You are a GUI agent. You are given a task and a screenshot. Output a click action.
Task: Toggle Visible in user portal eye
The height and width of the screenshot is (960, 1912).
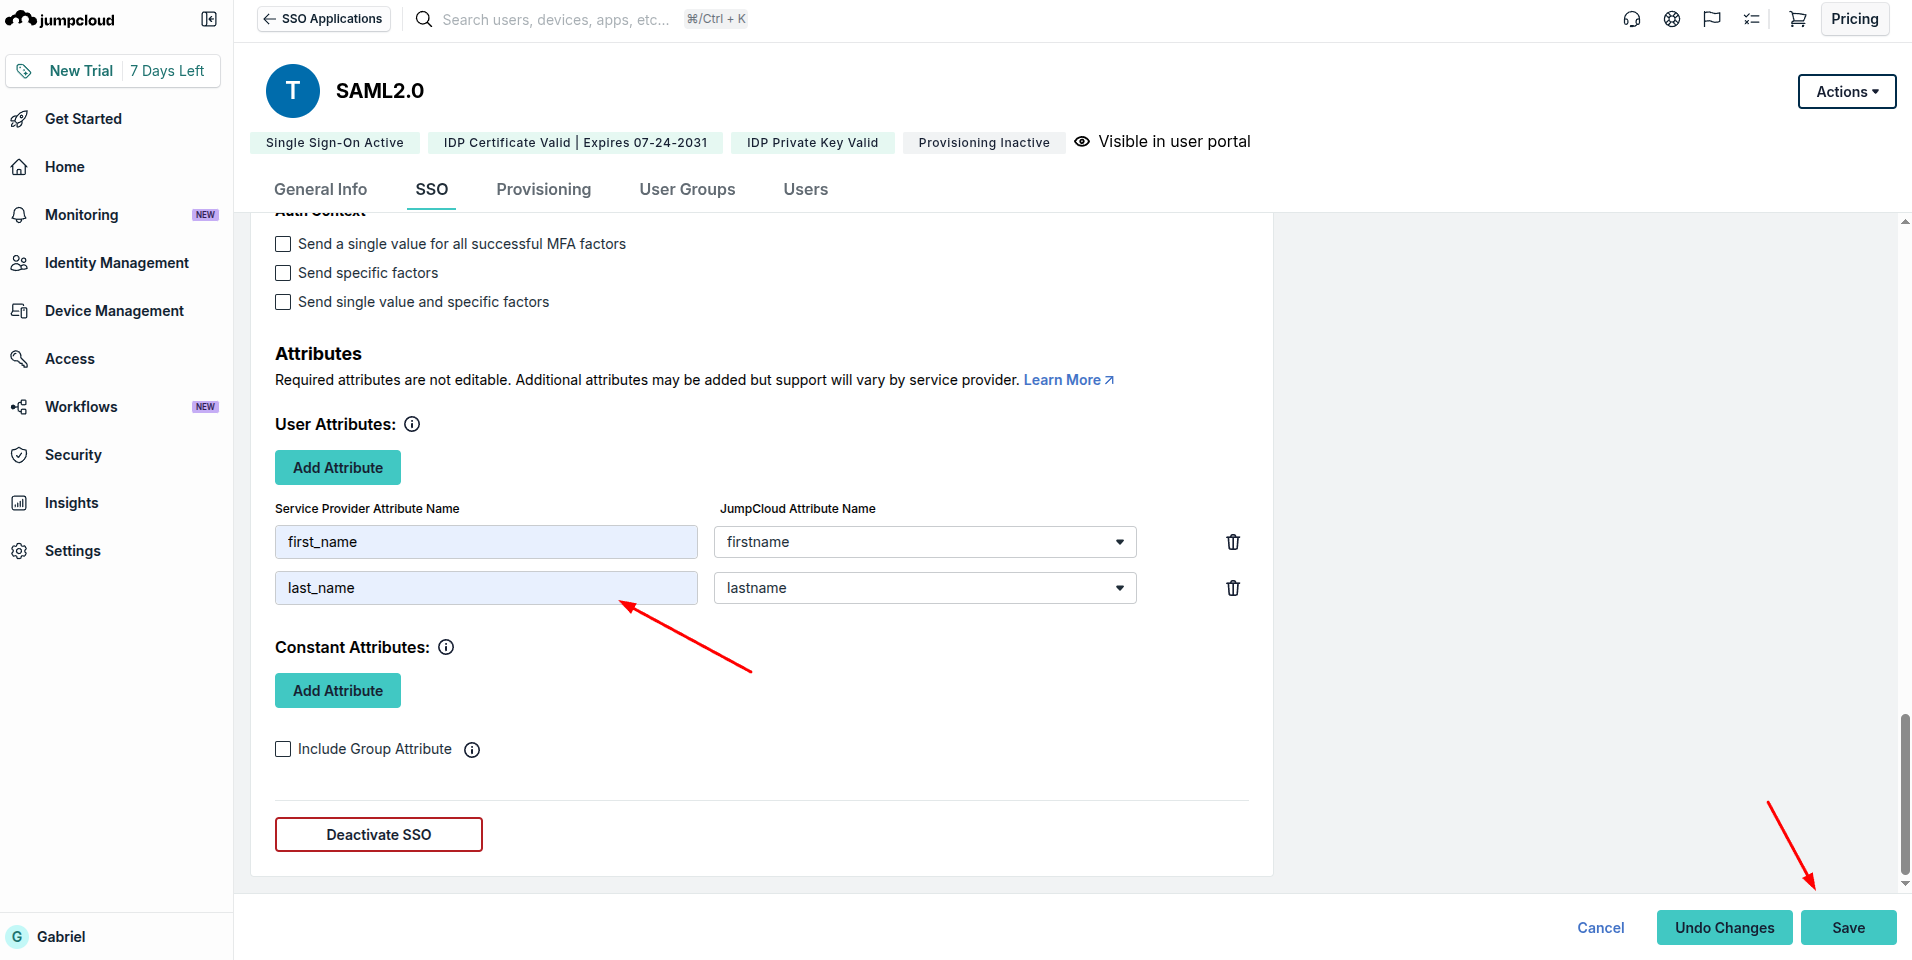[x=1082, y=142]
